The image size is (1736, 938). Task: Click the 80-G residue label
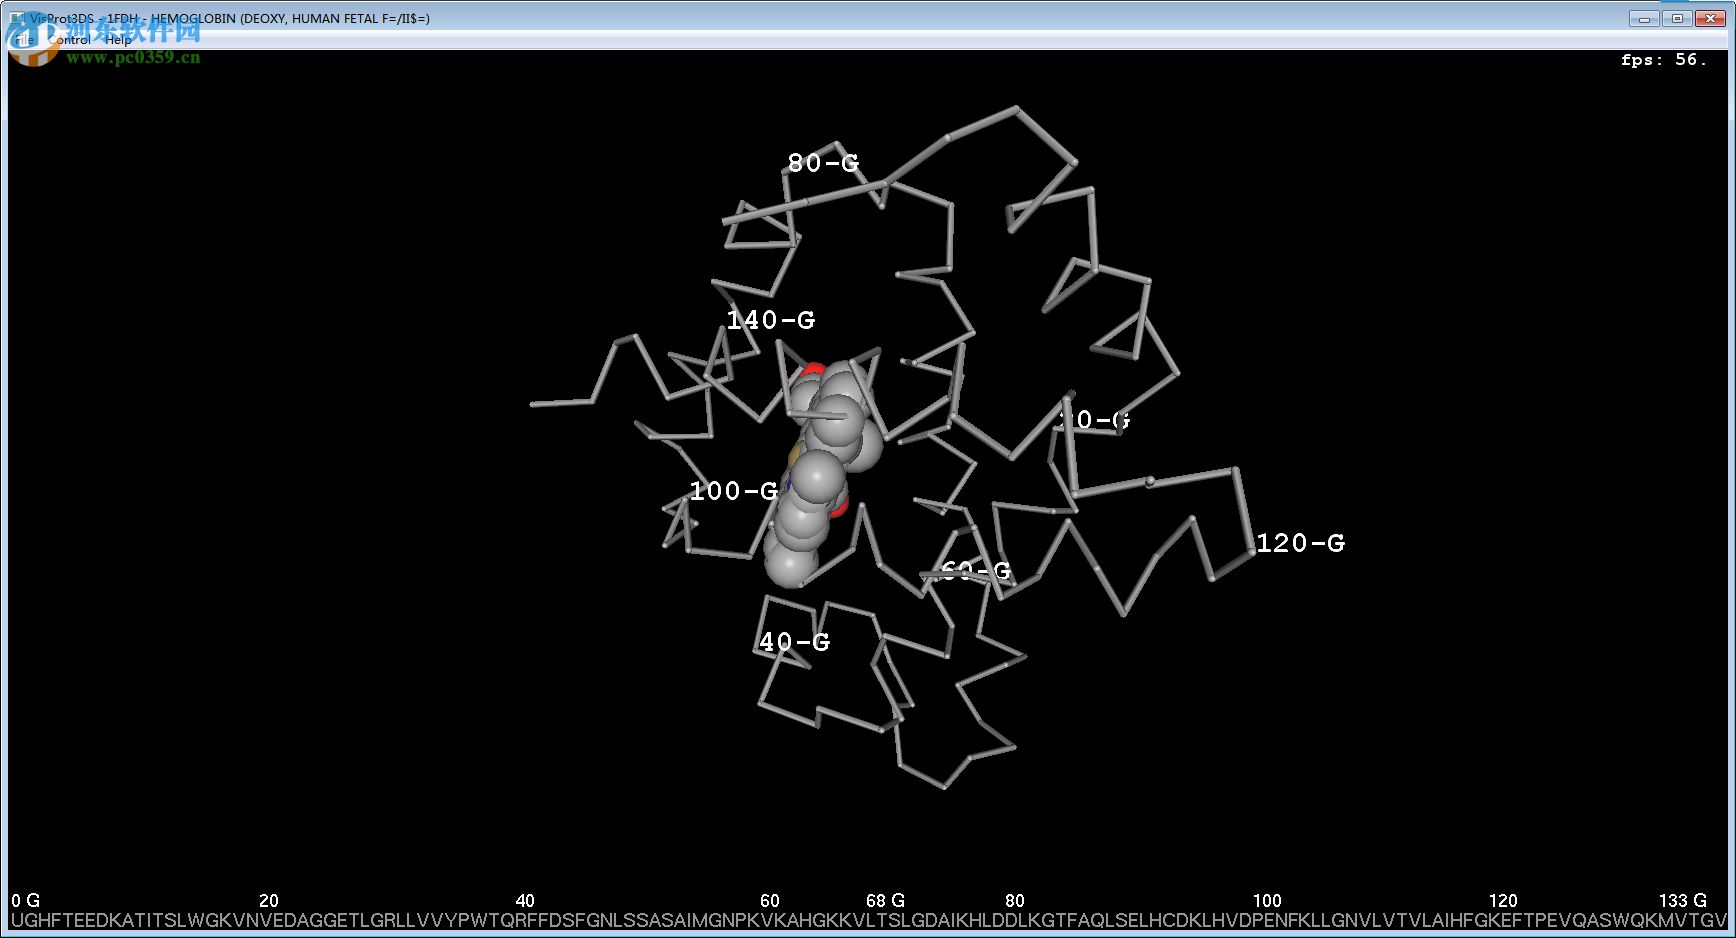click(x=823, y=163)
